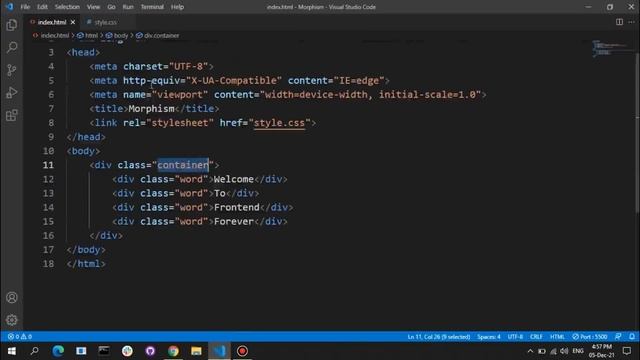Open the GitHub Desktop taskbar icon
The width and height of the screenshot is (640, 360).
(150, 351)
